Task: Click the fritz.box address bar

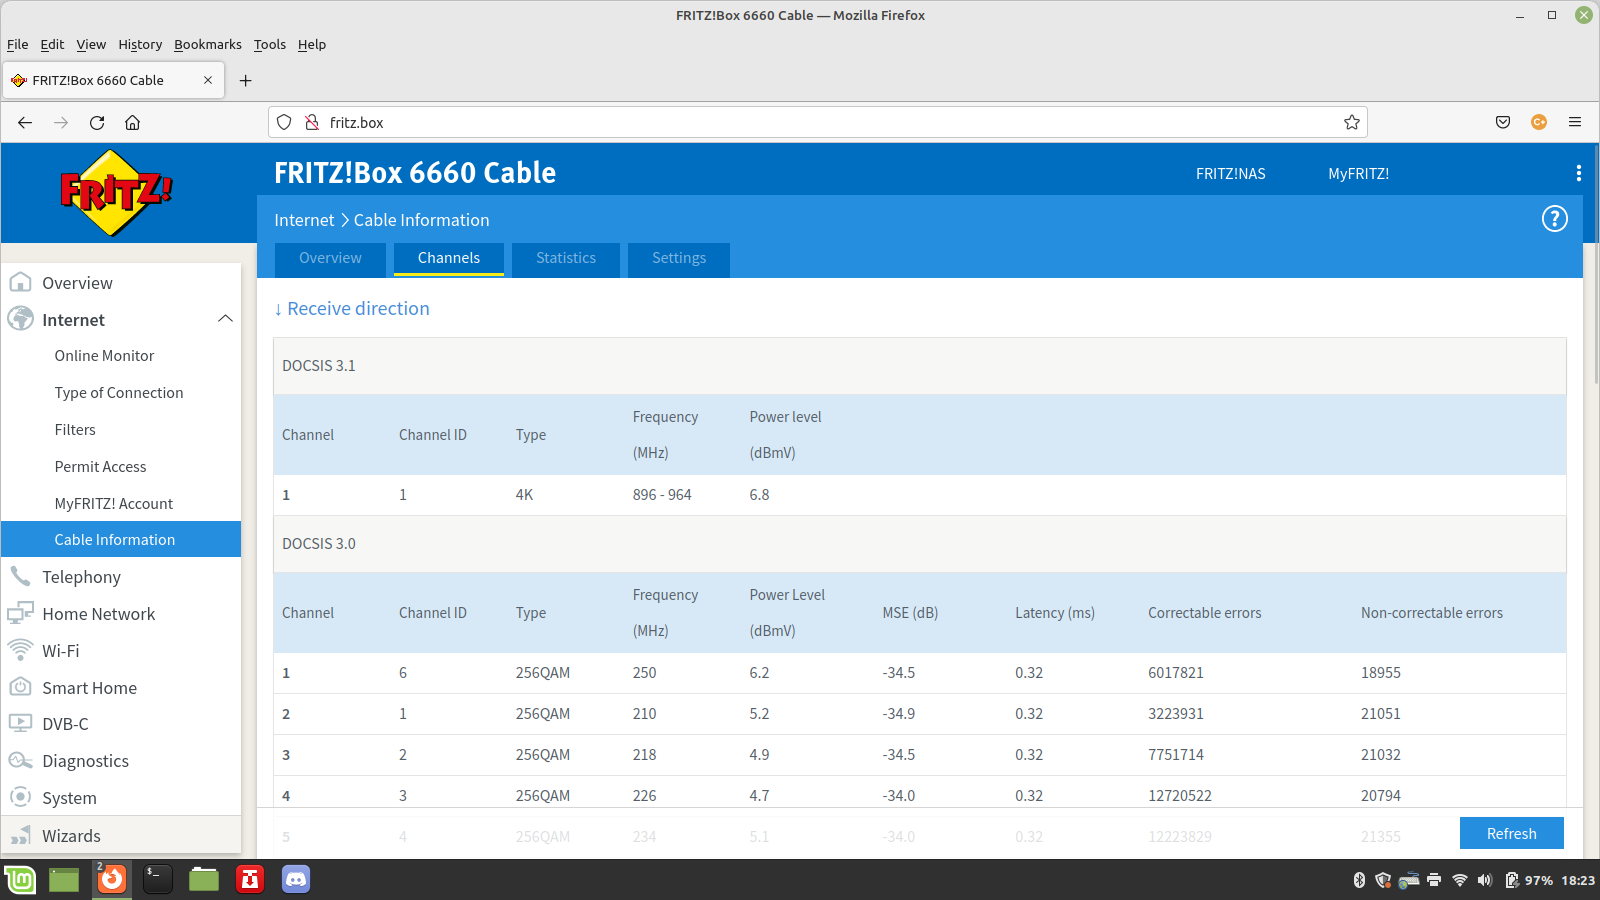Action: tap(818, 122)
